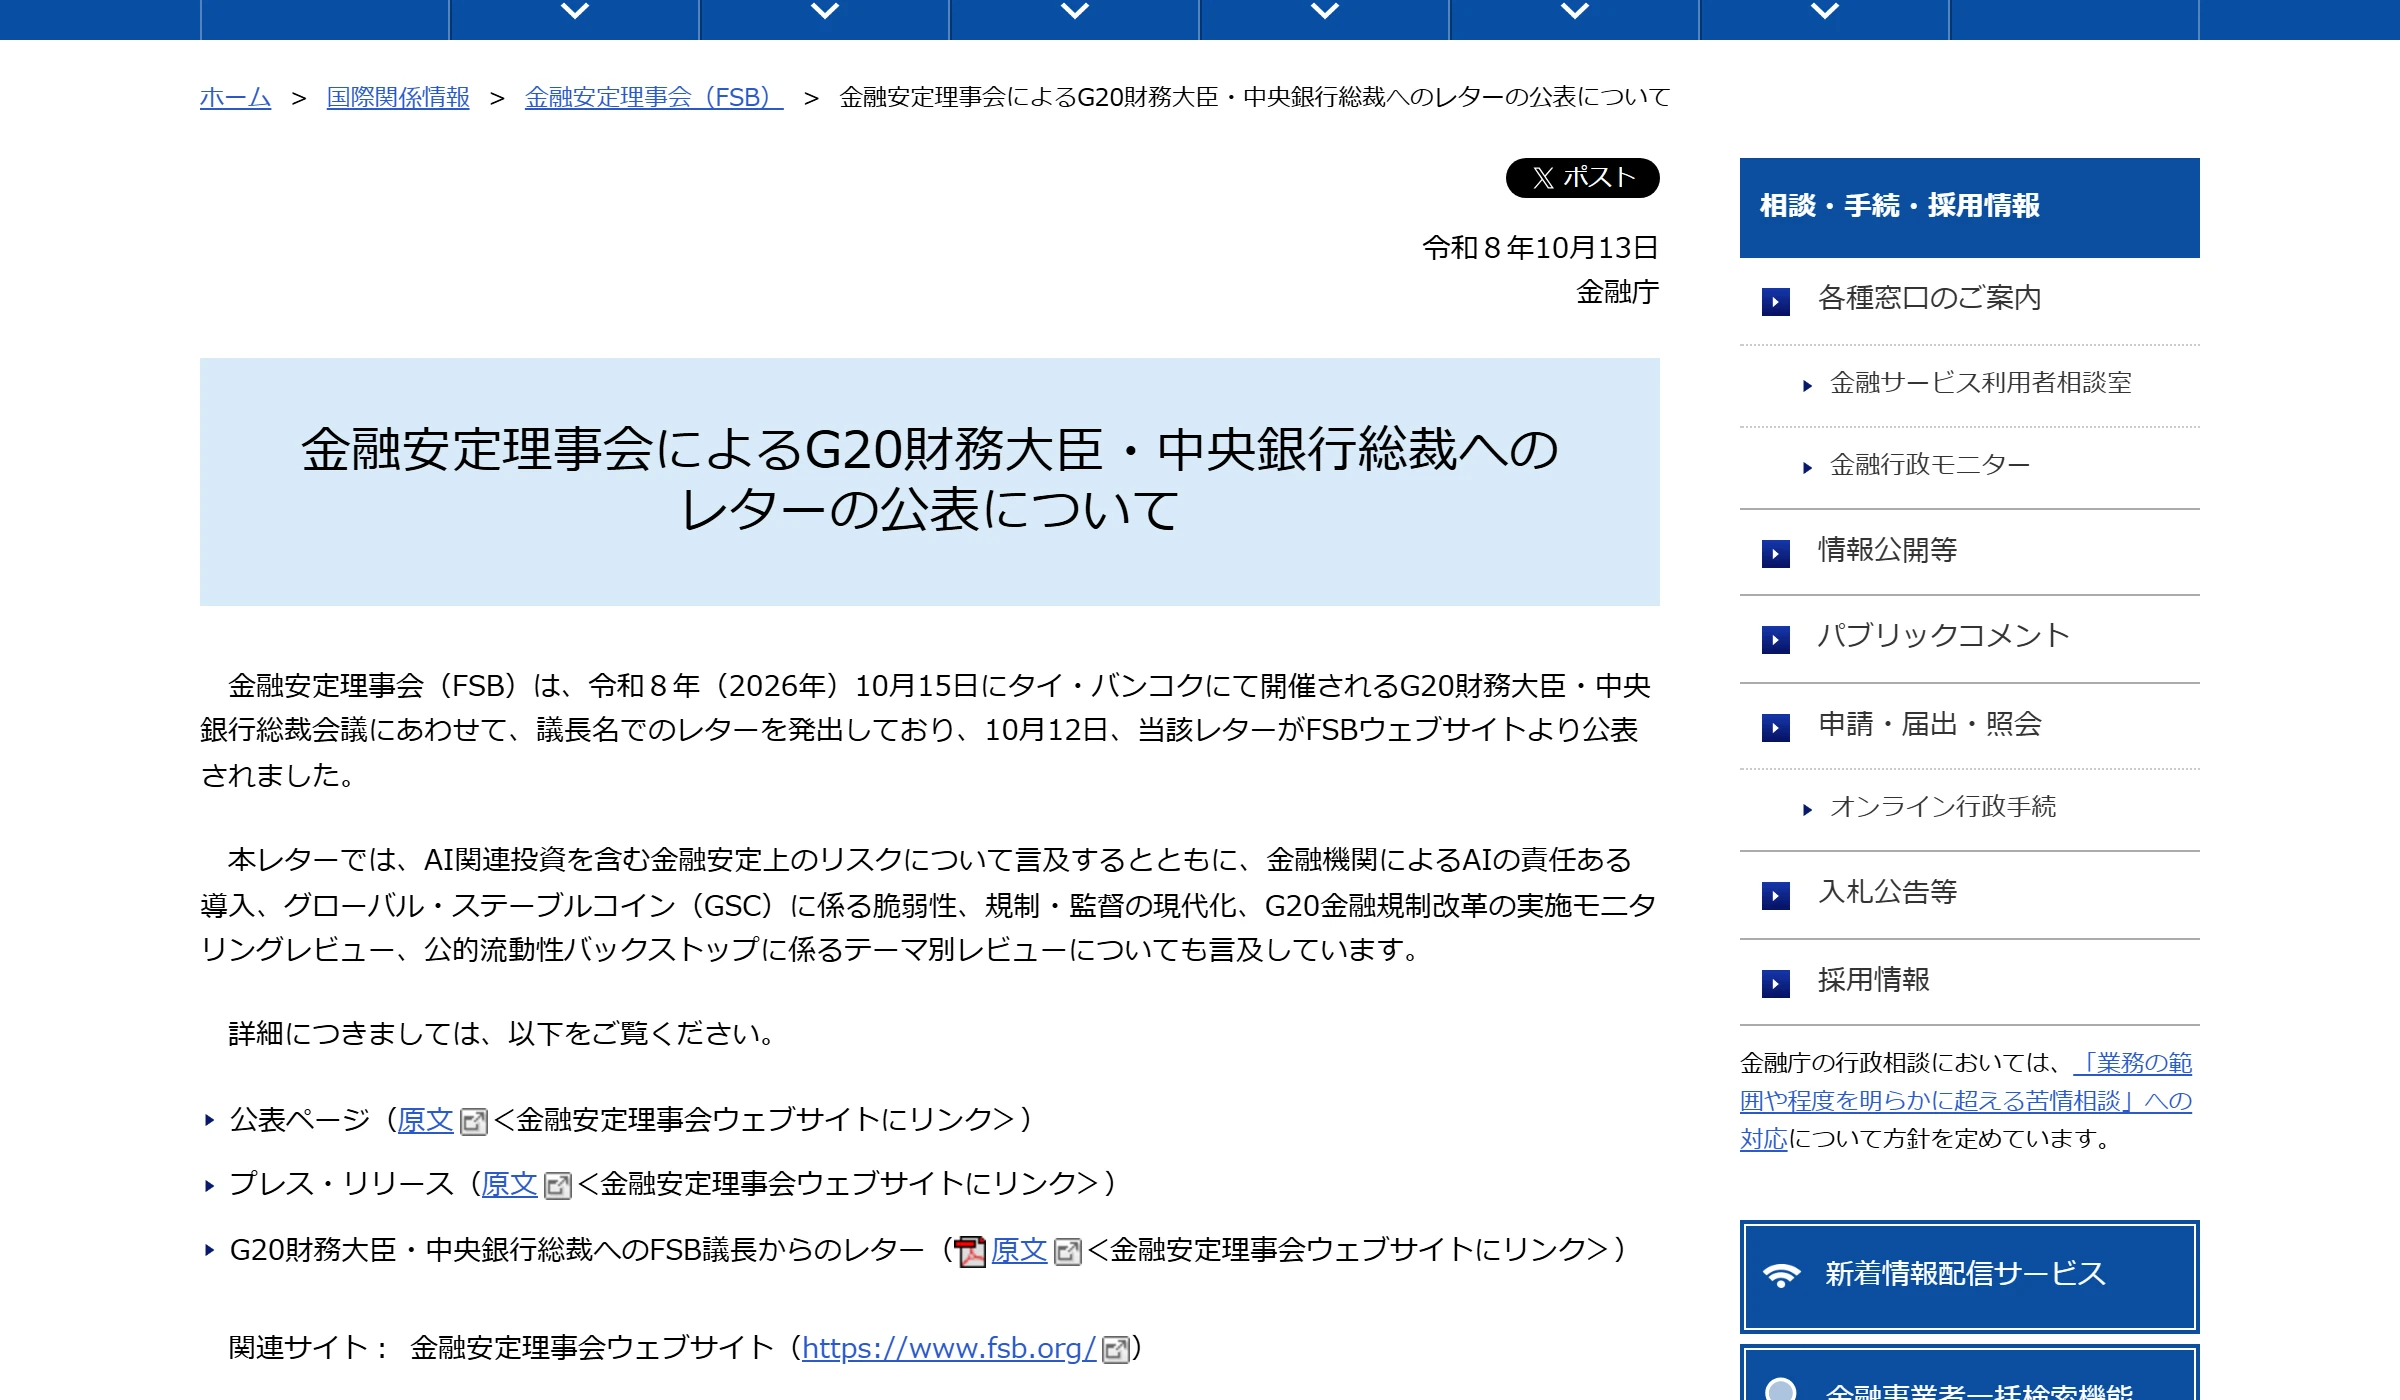Open 金融行政モニター sidebar link
This screenshot has height=1400, width=2400.
click(1930, 465)
